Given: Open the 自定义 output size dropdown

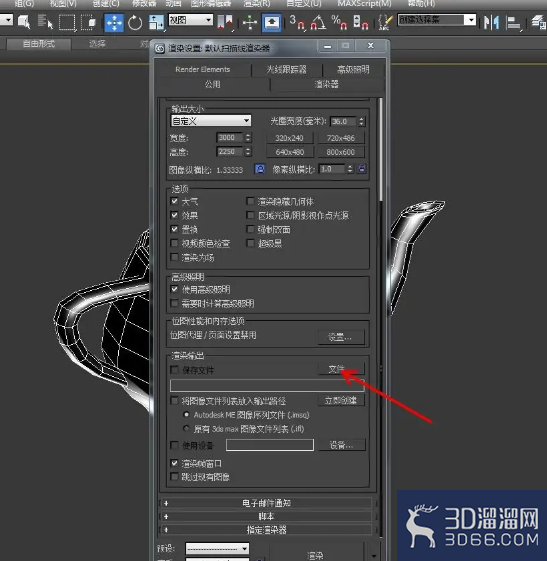Looking at the screenshot, I should pos(211,121).
